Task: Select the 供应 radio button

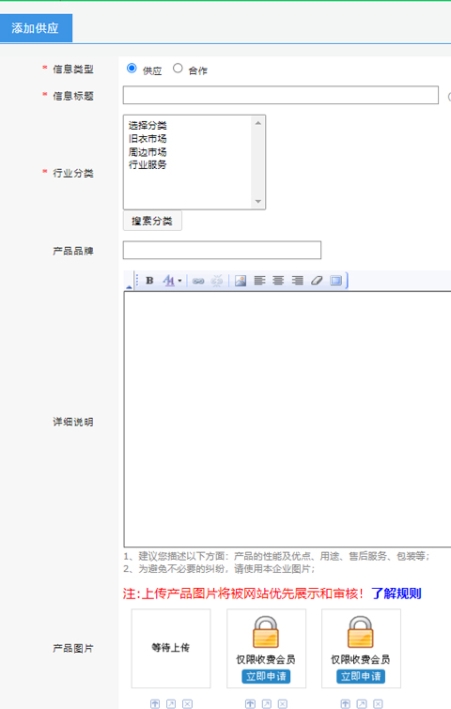Action: [132, 68]
